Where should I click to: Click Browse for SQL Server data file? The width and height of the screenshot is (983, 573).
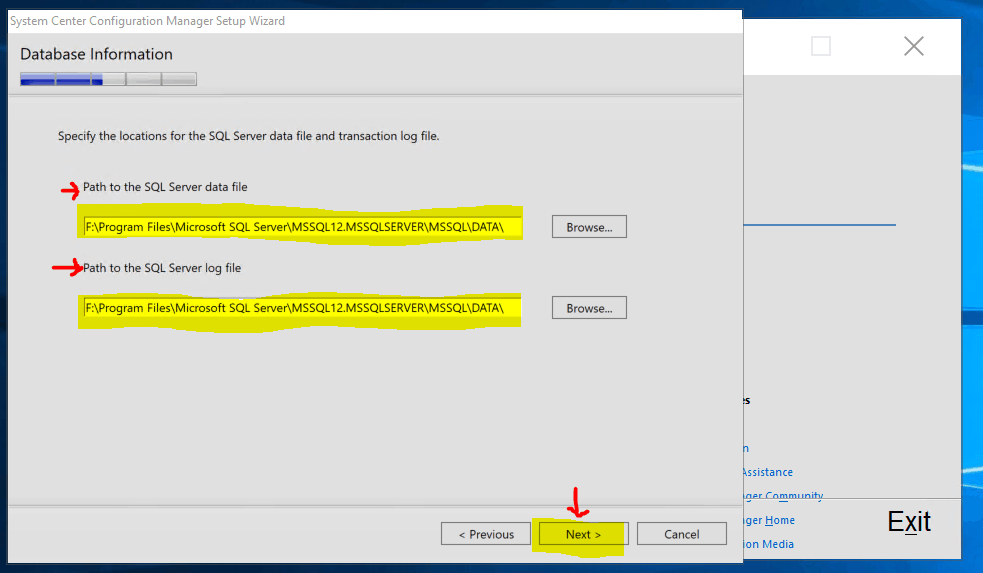click(589, 227)
